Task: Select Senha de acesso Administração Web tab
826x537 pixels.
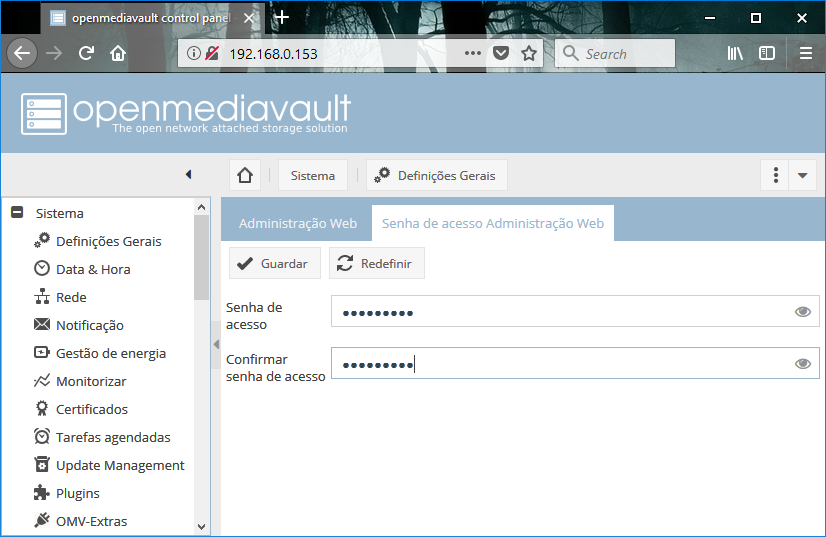Action: (x=493, y=223)
